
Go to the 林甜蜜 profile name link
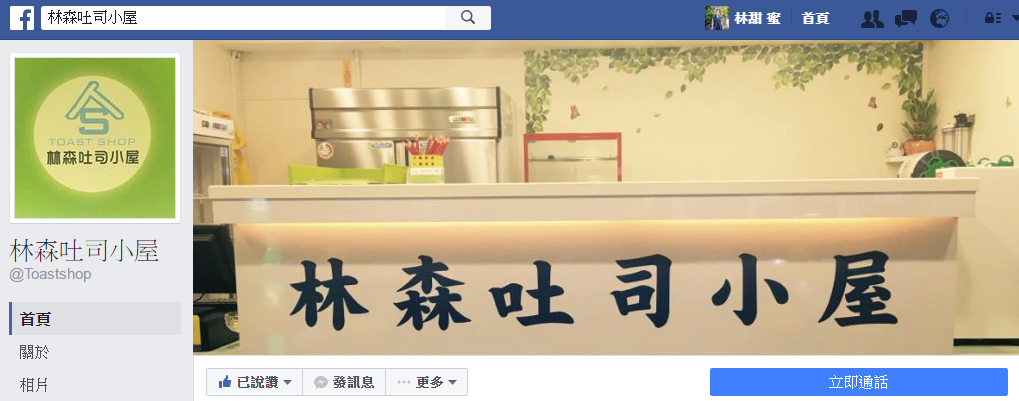click(757, 19)
